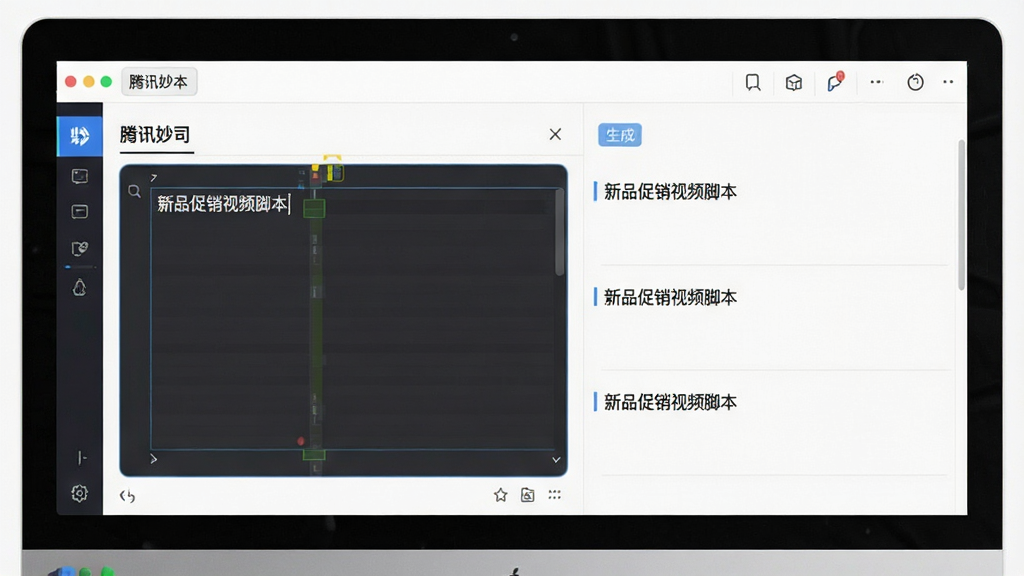Click the green marker block at editor bottom
This screenshot has height=576, width=1024.
(x=314, y=455)
